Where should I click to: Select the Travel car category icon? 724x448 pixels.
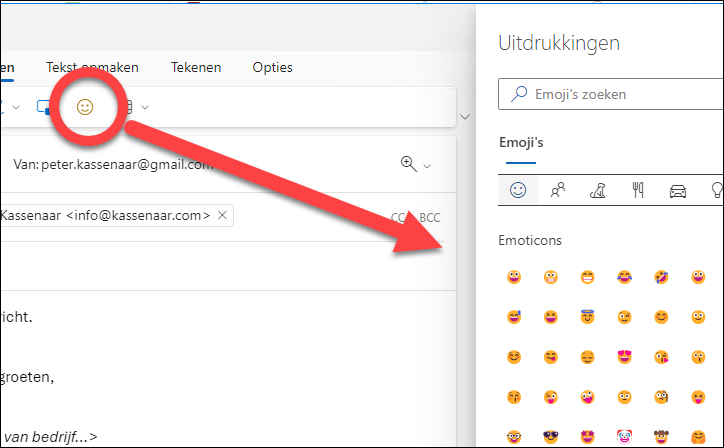click(x=678, y=191)
